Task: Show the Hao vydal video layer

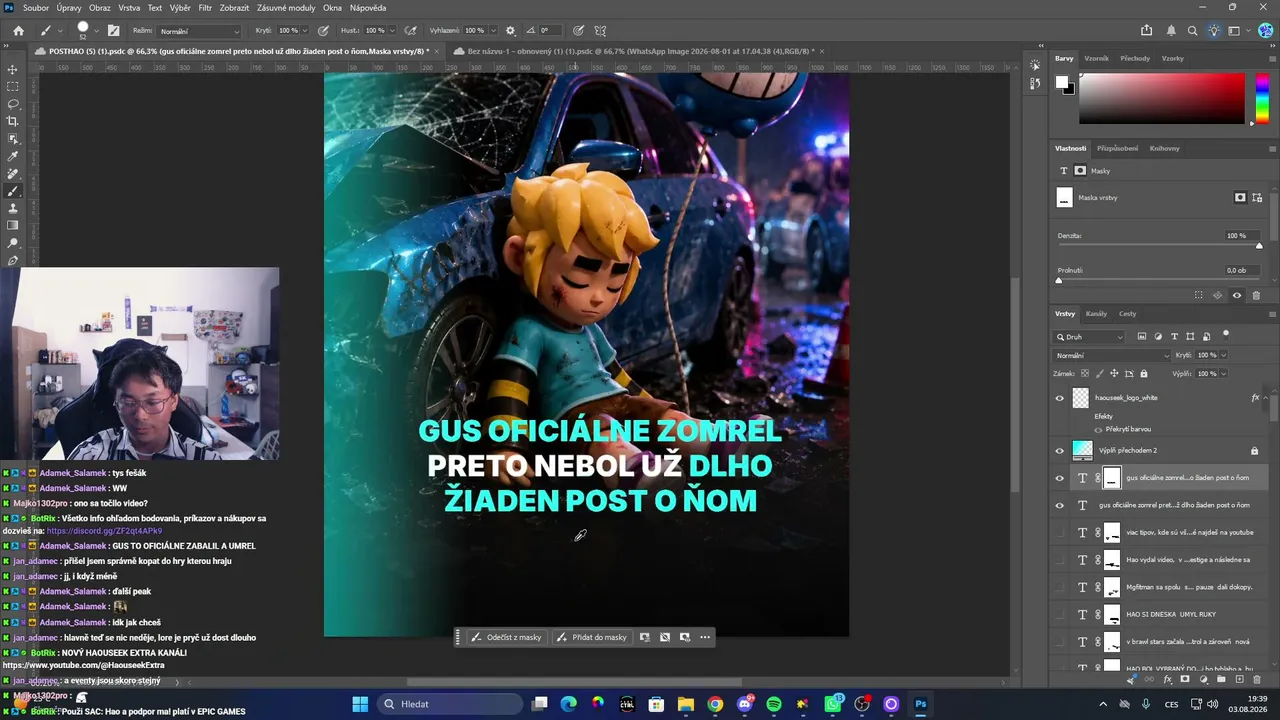Action: coord(1060,560)
